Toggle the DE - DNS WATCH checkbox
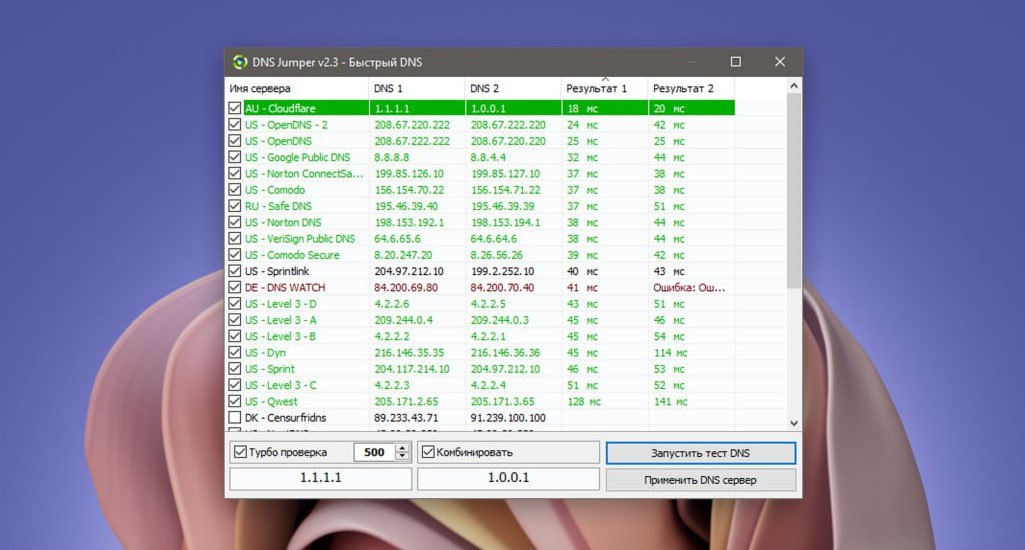 click(x=235, y=287)
